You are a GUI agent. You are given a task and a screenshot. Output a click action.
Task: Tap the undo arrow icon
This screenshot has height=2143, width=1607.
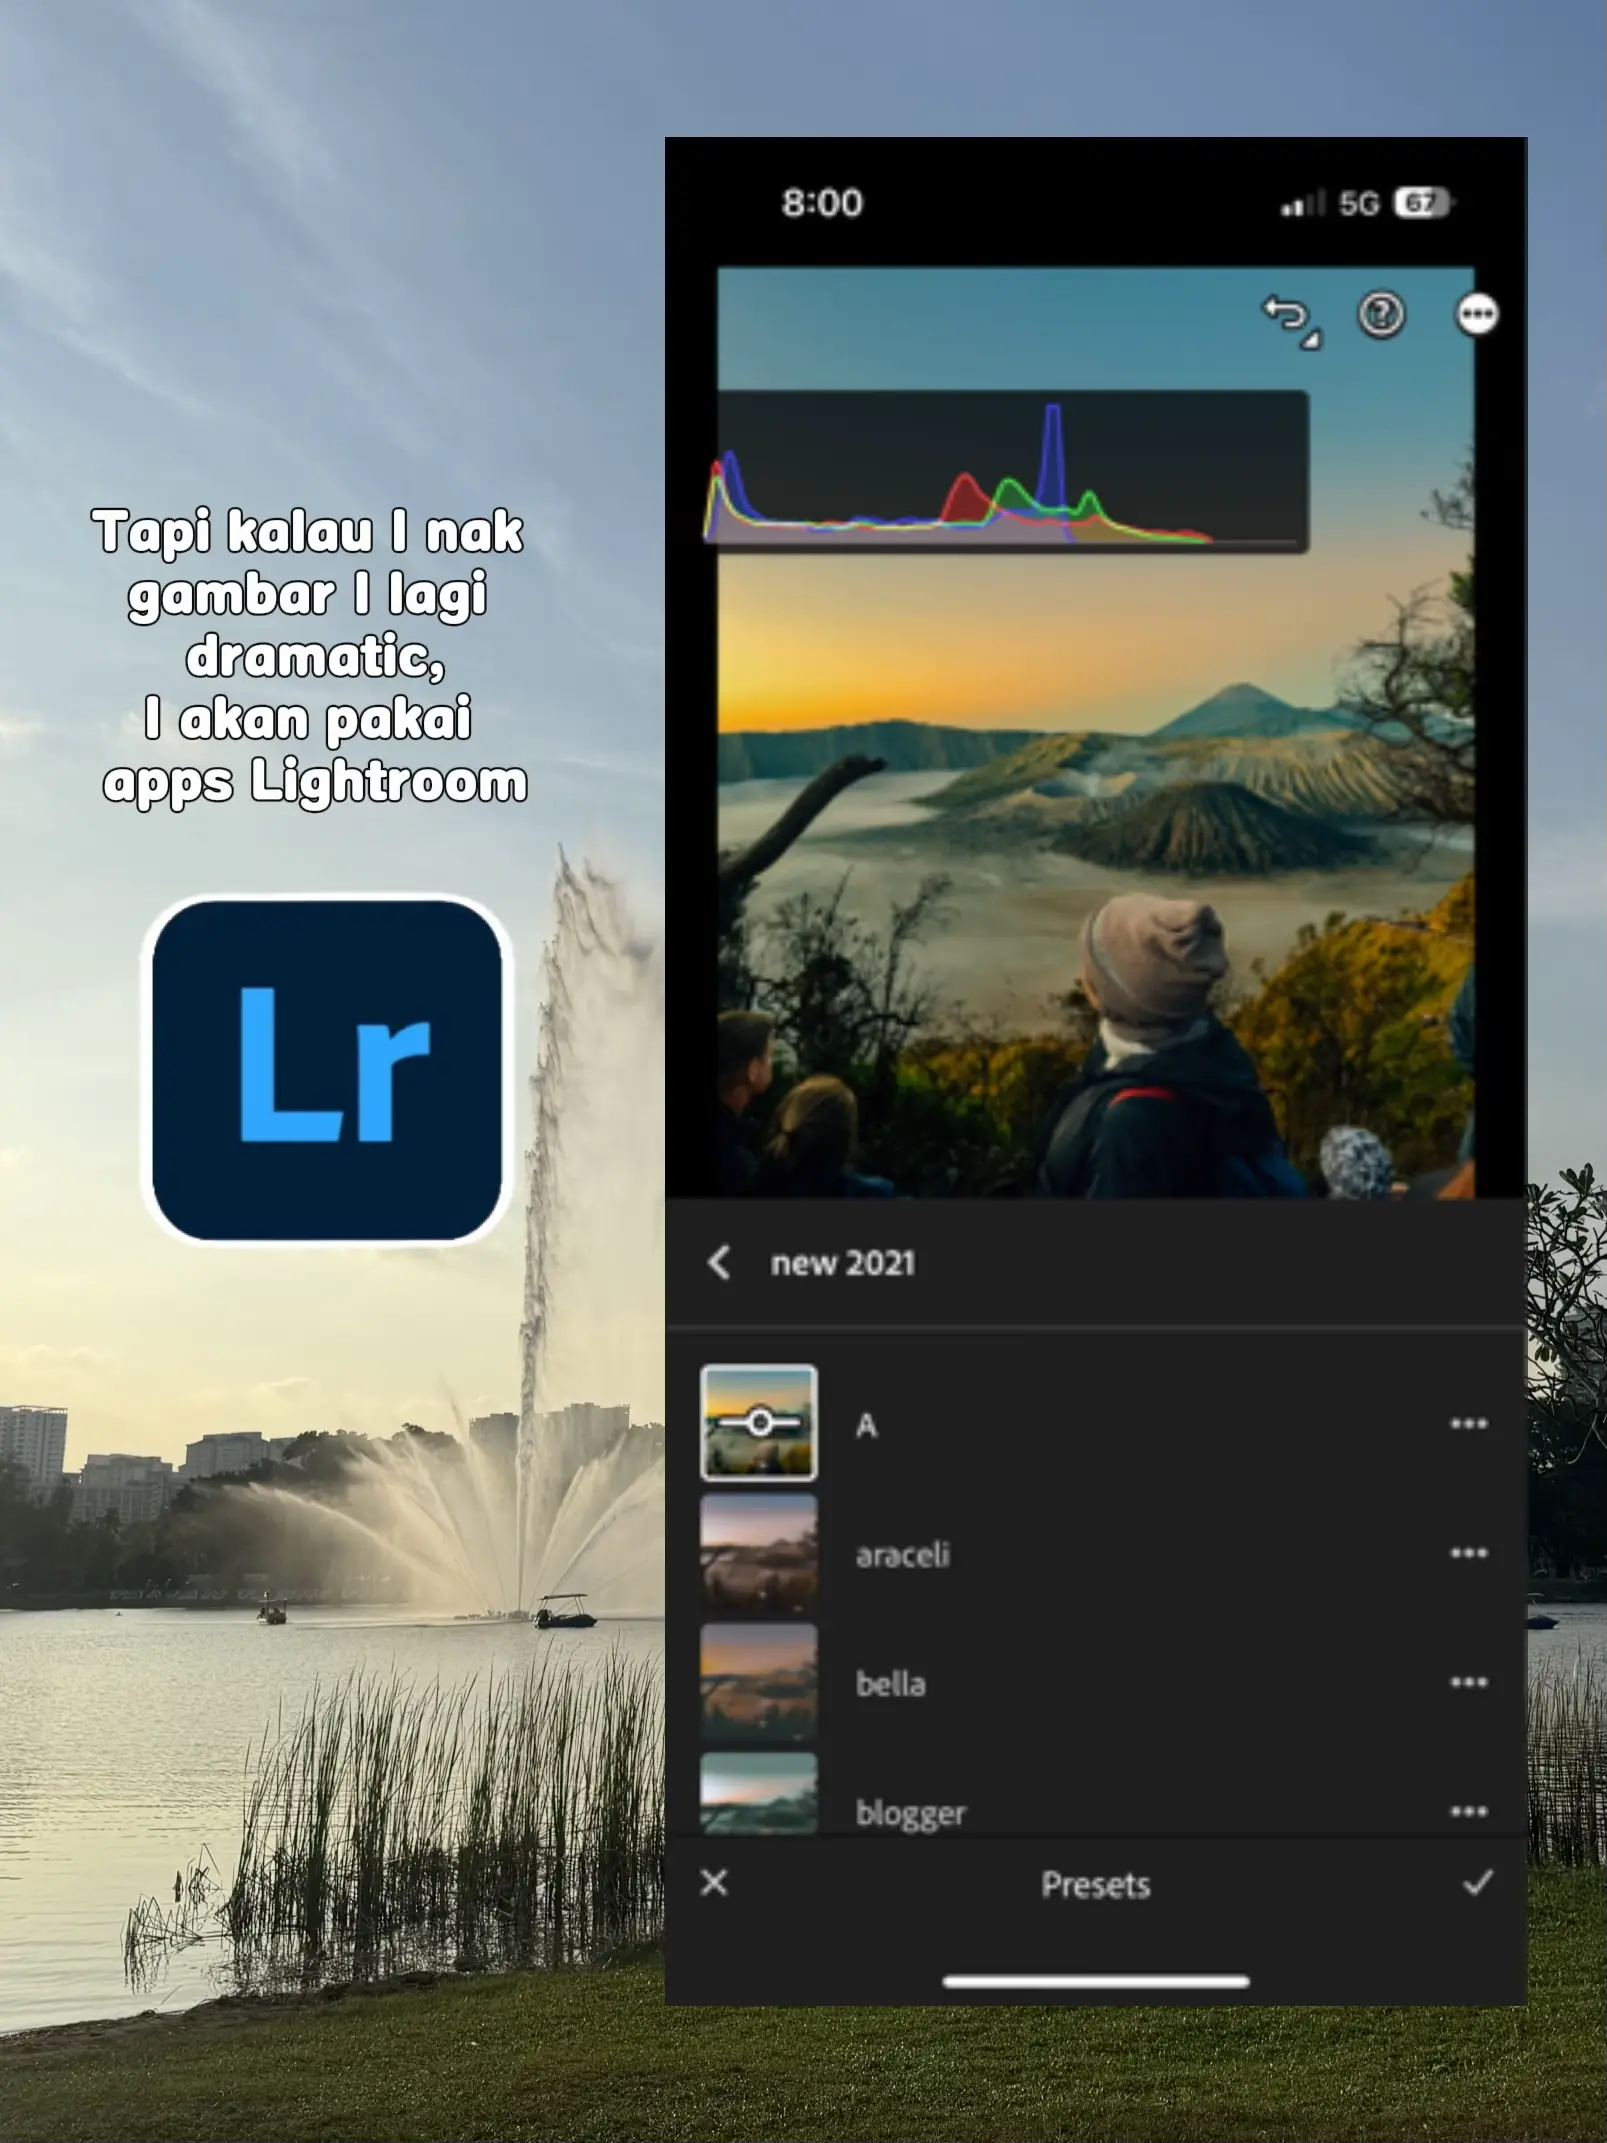coord(1288,318)
